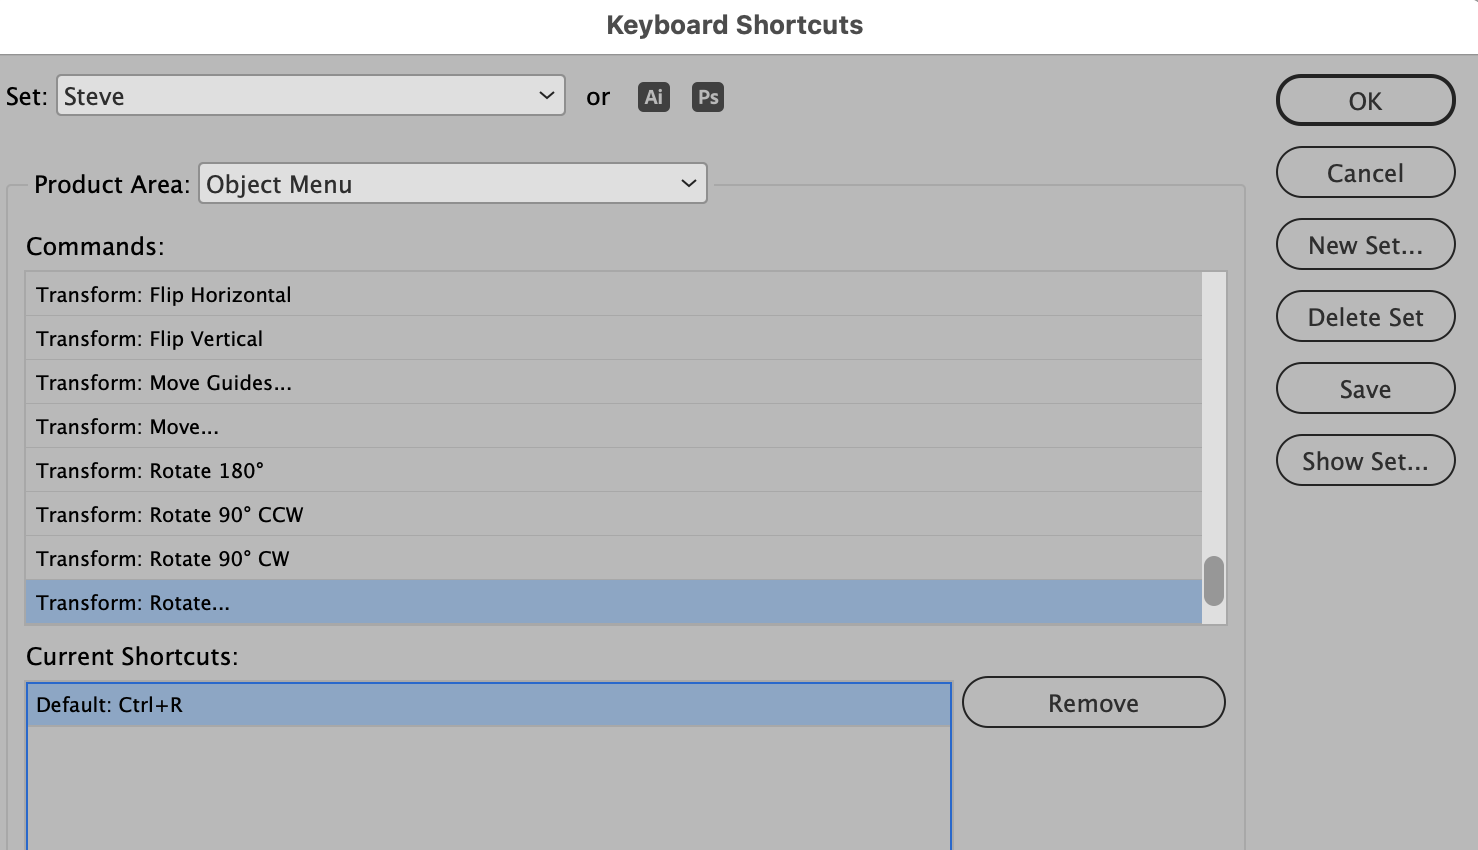This screenshot has height=850, width=1478.
Task: Click the Ps (Photoshop) icon
Action: 707,96
